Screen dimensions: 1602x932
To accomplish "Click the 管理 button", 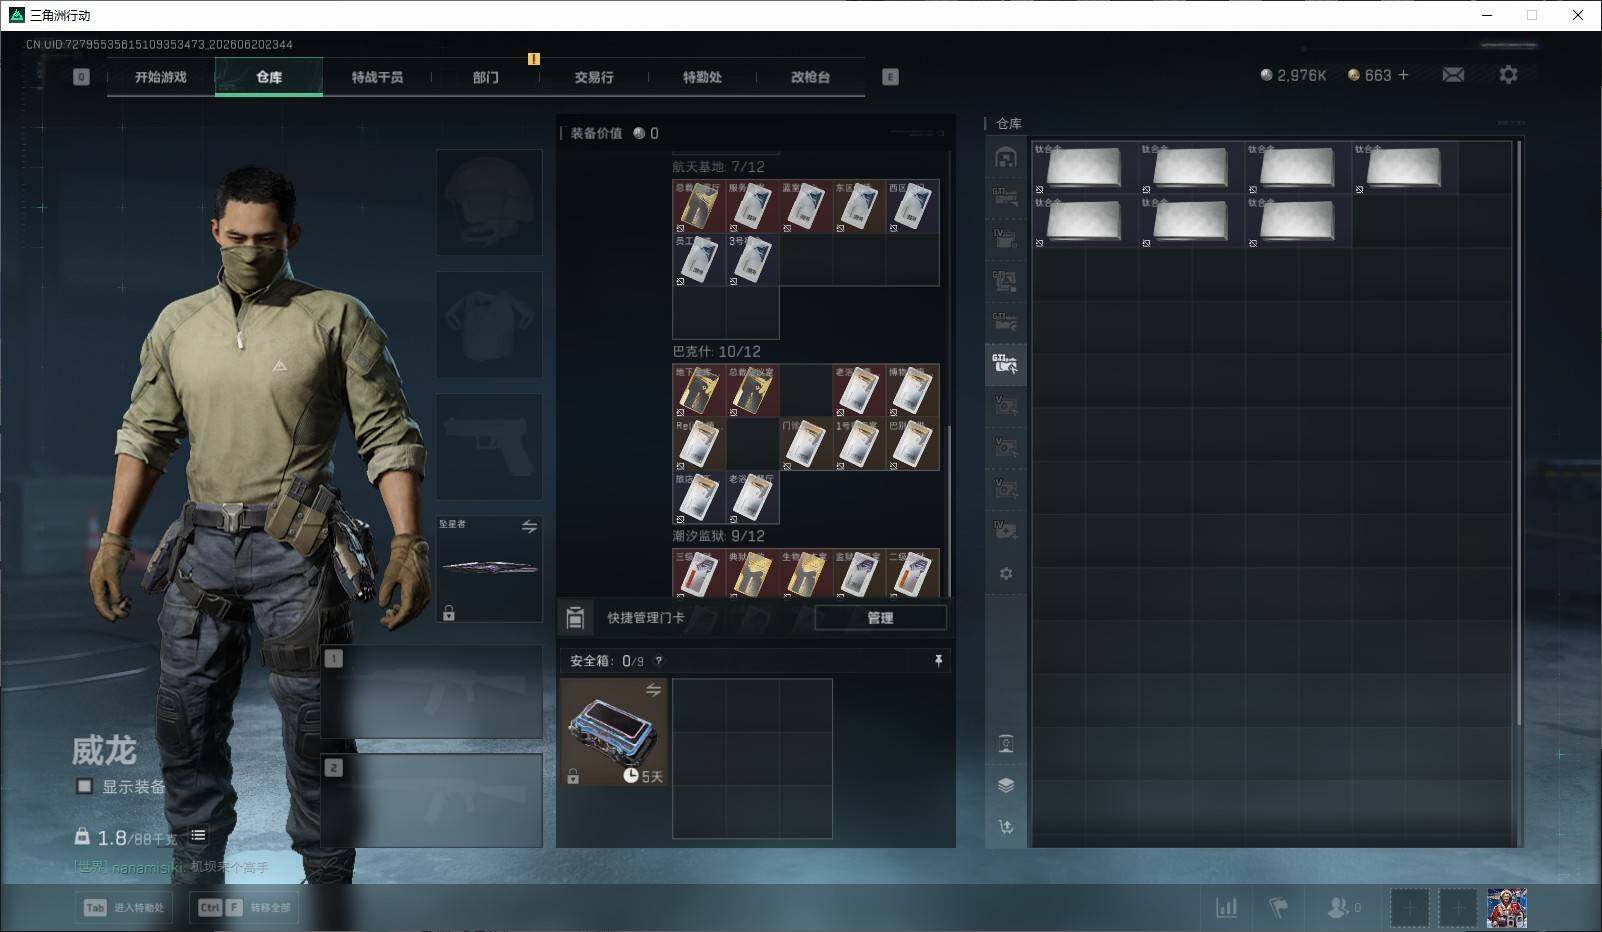I will point(880,618).
